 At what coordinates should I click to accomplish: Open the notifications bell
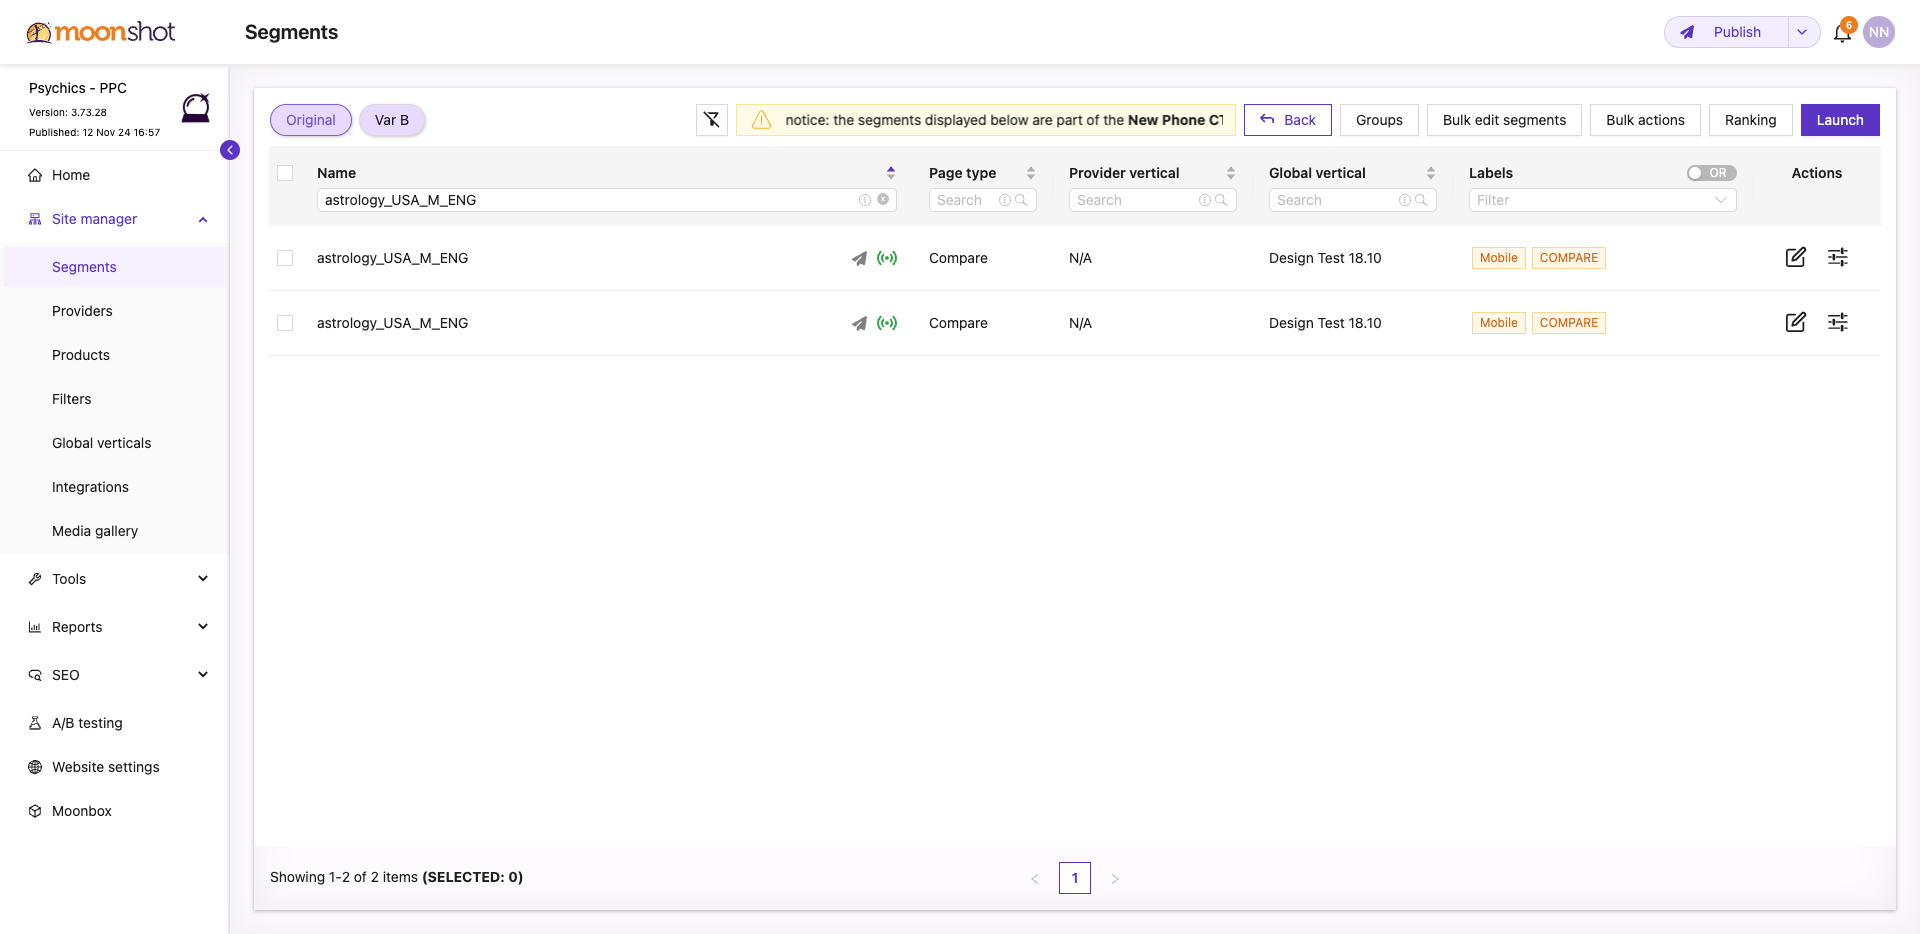1842,33
